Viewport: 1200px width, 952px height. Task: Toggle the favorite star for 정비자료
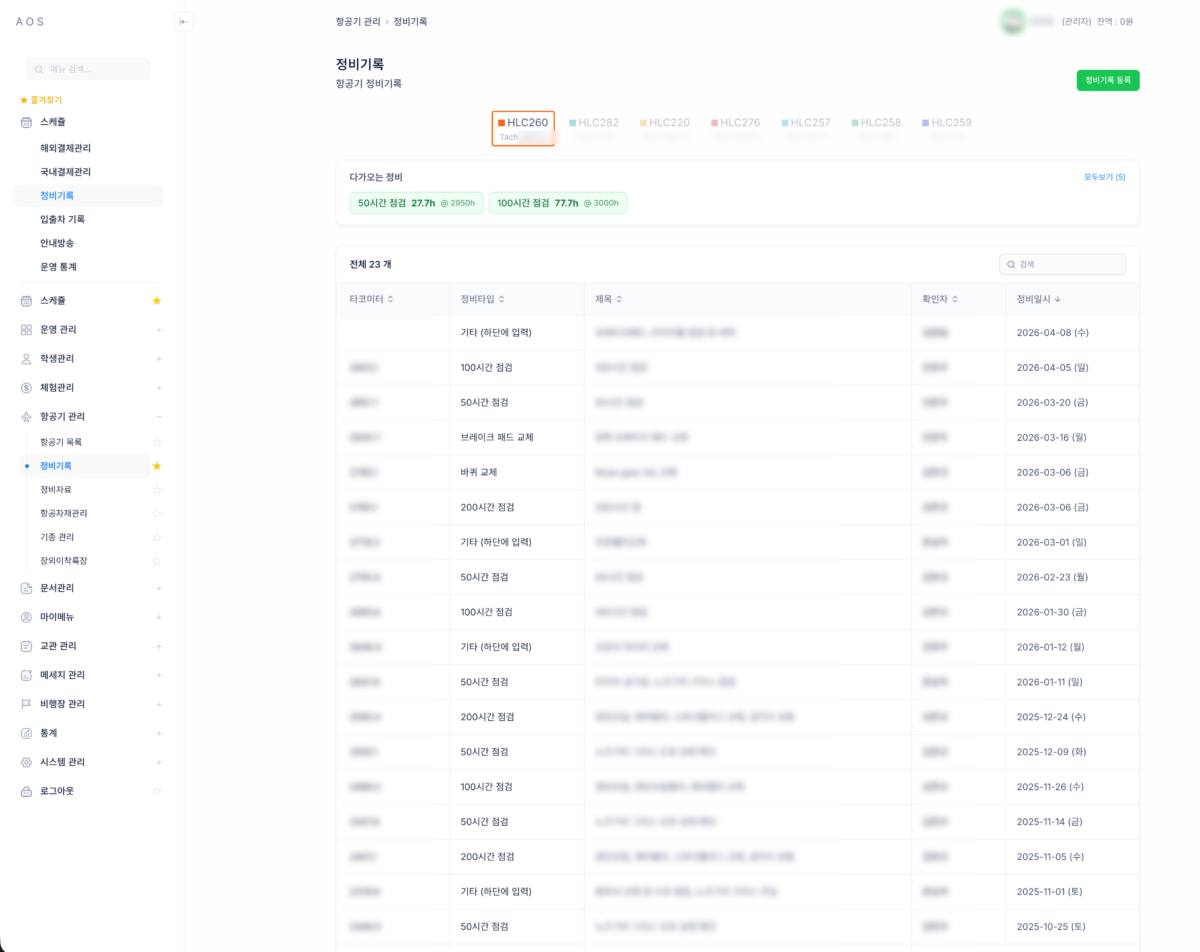156,490
